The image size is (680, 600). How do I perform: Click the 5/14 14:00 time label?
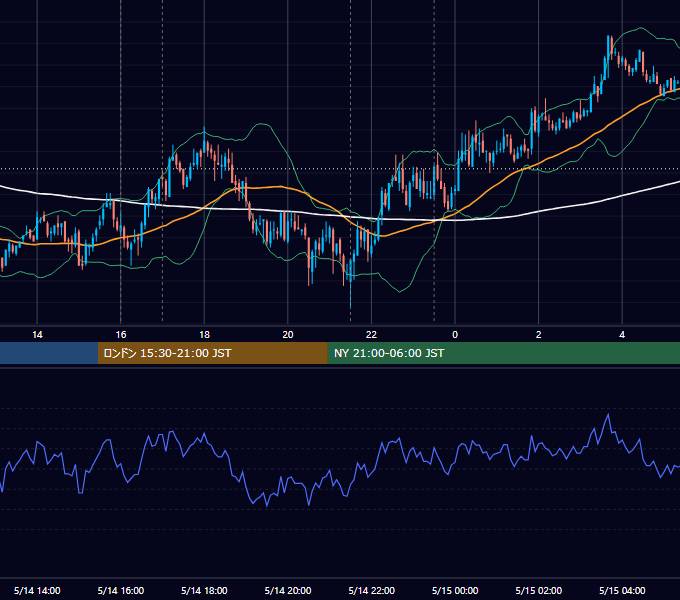point(37,590)
